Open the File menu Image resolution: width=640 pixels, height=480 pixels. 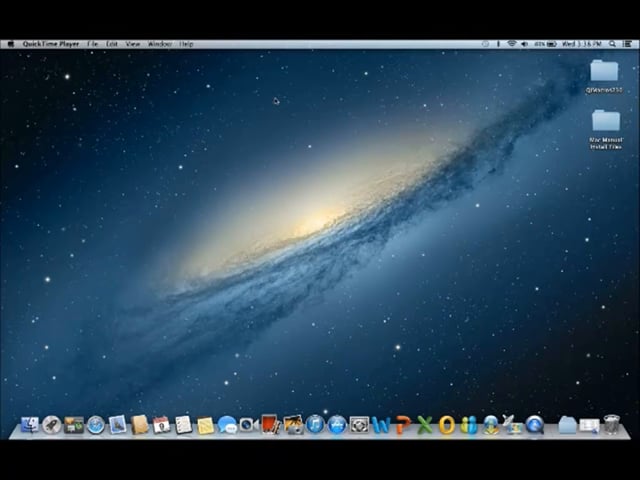(93, 44)
